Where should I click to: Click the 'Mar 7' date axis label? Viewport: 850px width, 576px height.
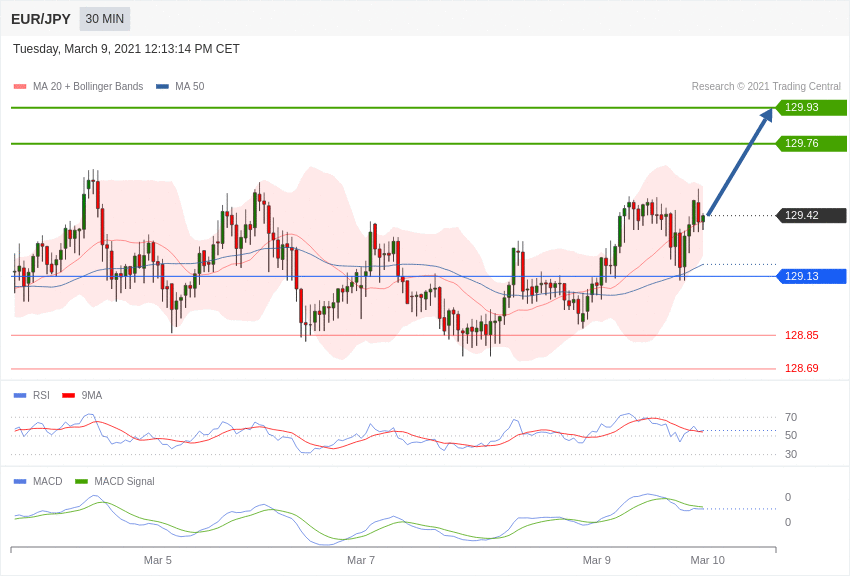[x=361, y=560]
